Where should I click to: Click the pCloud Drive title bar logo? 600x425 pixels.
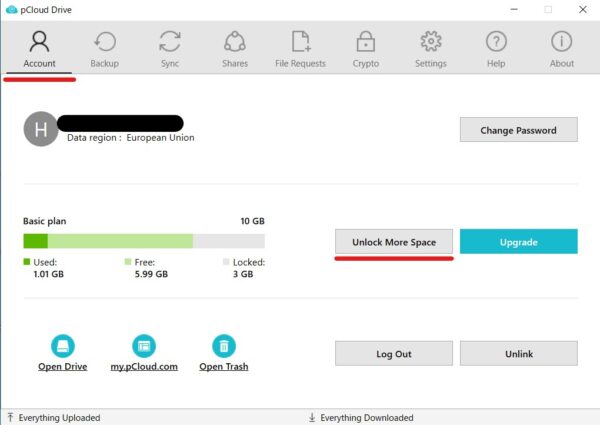pyautogui.click(x=11, y=10)
